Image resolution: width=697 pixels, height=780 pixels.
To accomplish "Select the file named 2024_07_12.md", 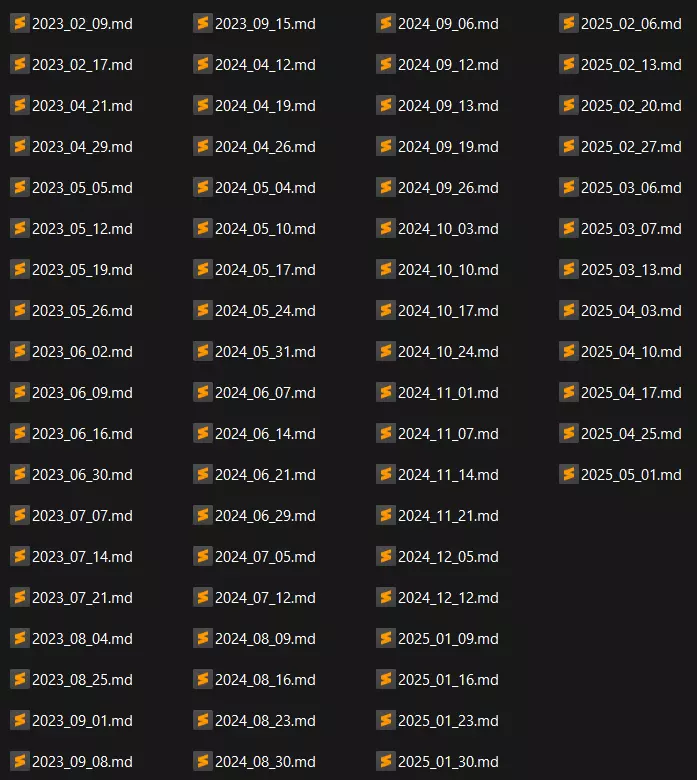I will tap(266, 597).
